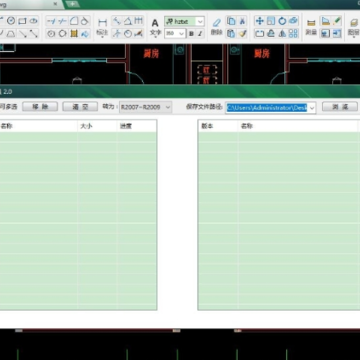Click the 移除 remove button
The height and width of the screenshot is (360, 360).
[x=40, y=107]
